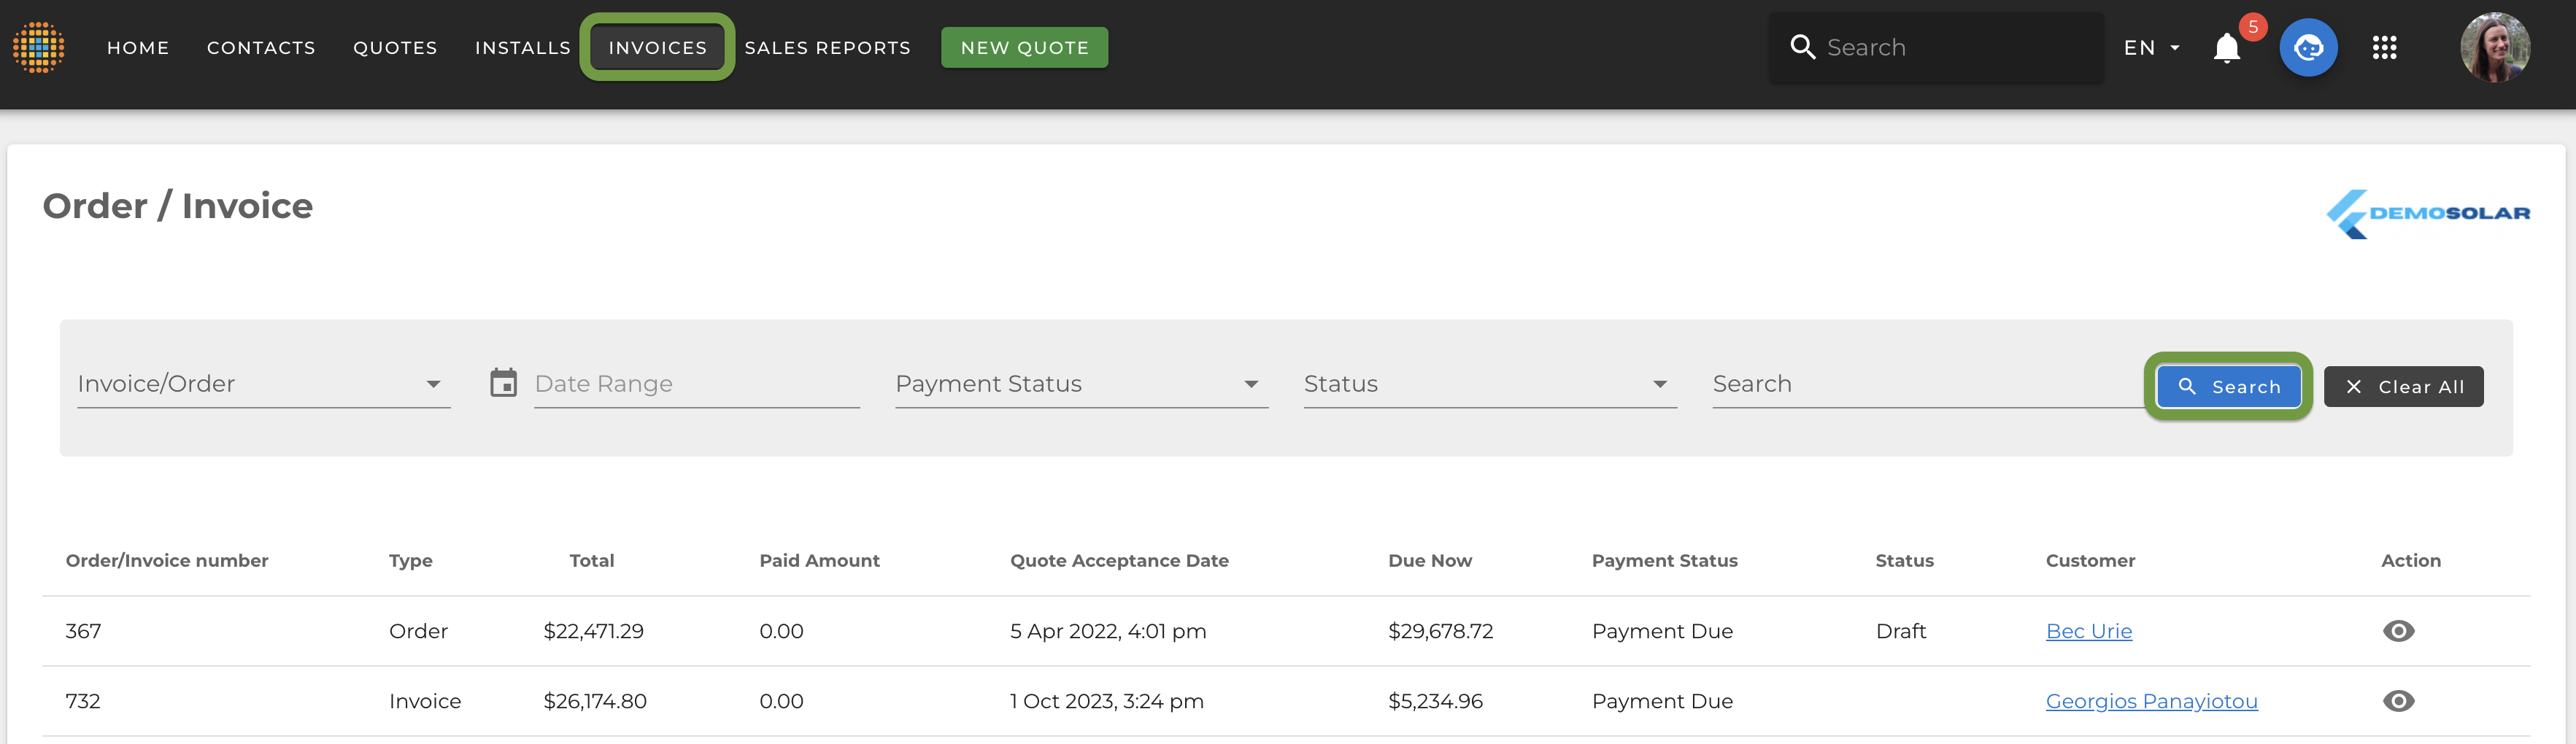Click the Payment Status column header

[1664, 561]
